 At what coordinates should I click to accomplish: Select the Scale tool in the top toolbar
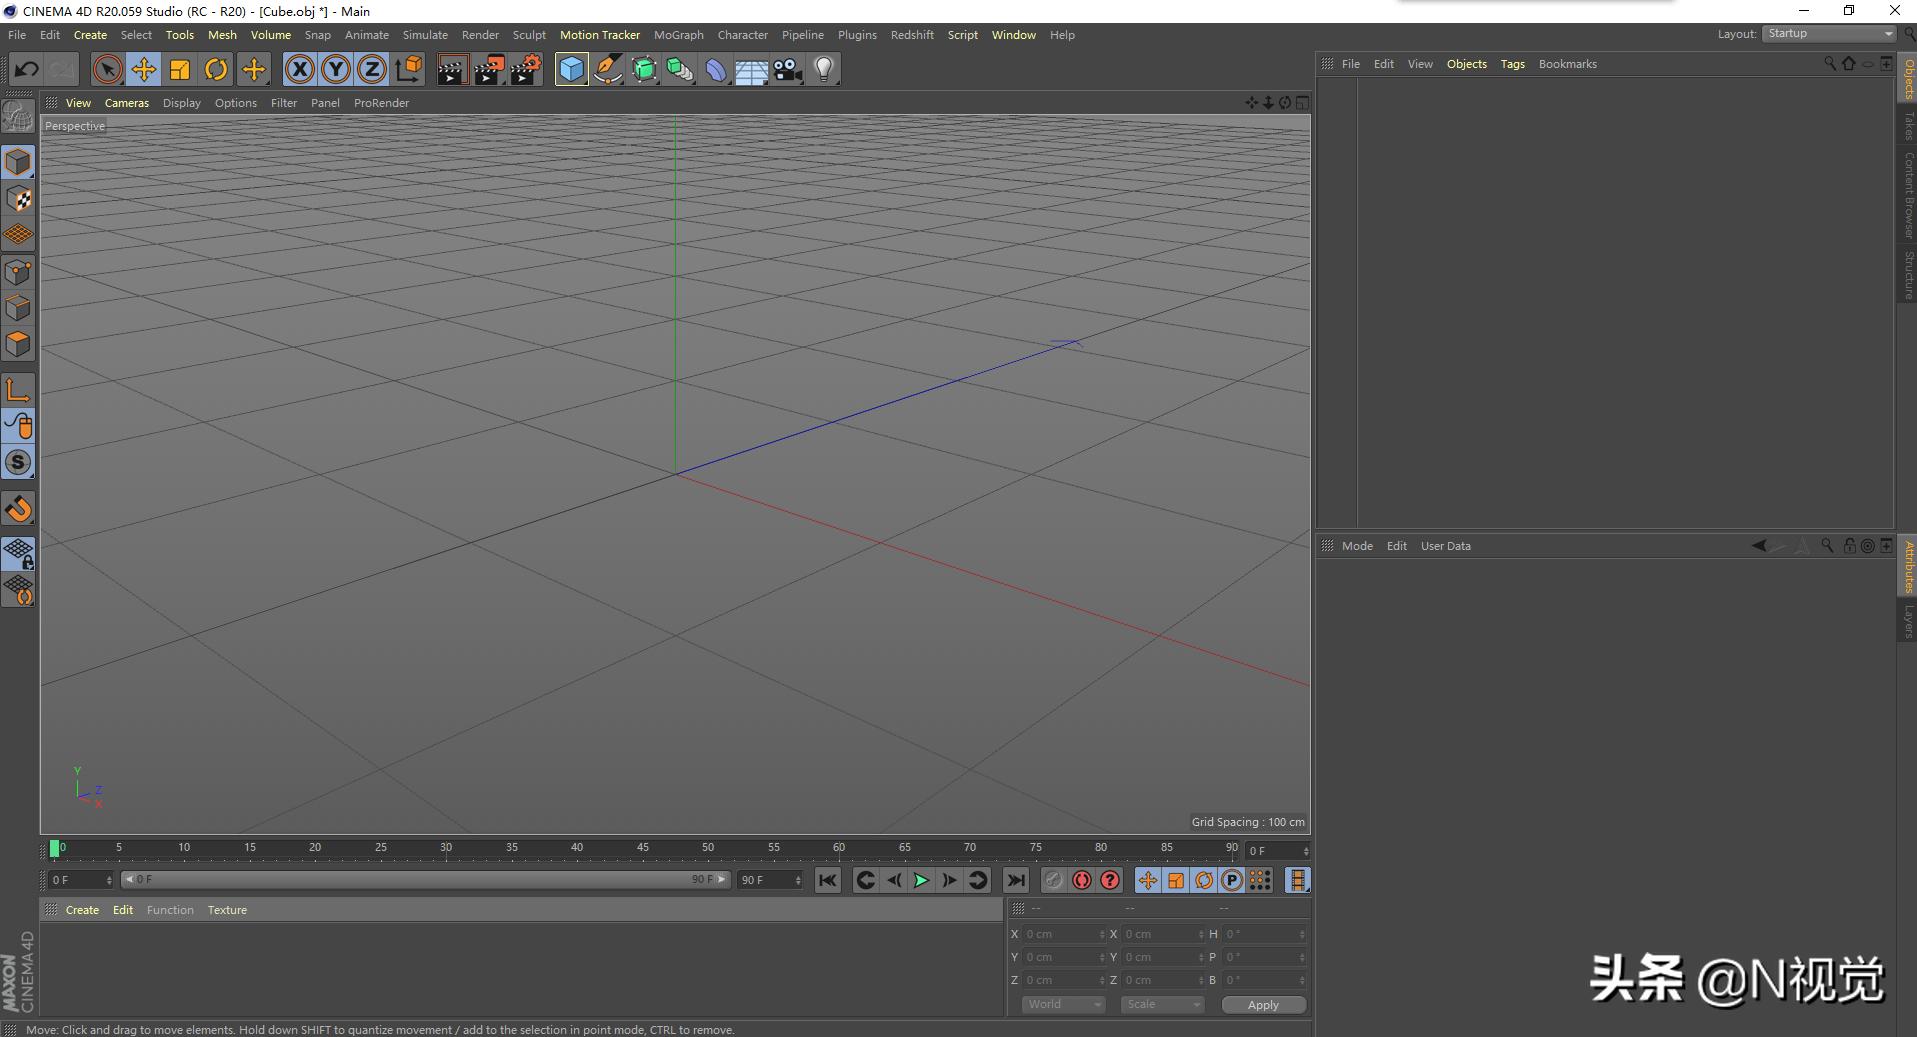(x=180, y=70)
